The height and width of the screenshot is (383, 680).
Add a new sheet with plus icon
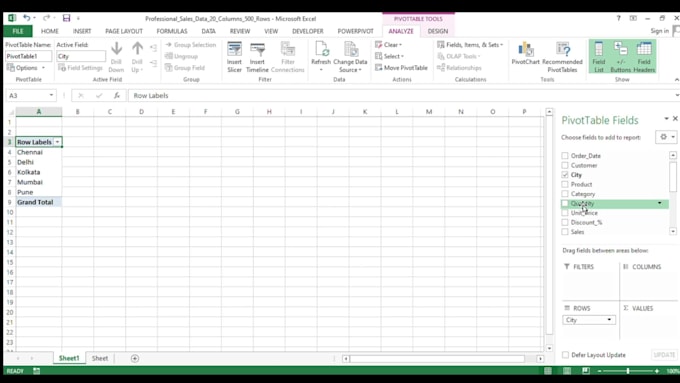(135, 358)
